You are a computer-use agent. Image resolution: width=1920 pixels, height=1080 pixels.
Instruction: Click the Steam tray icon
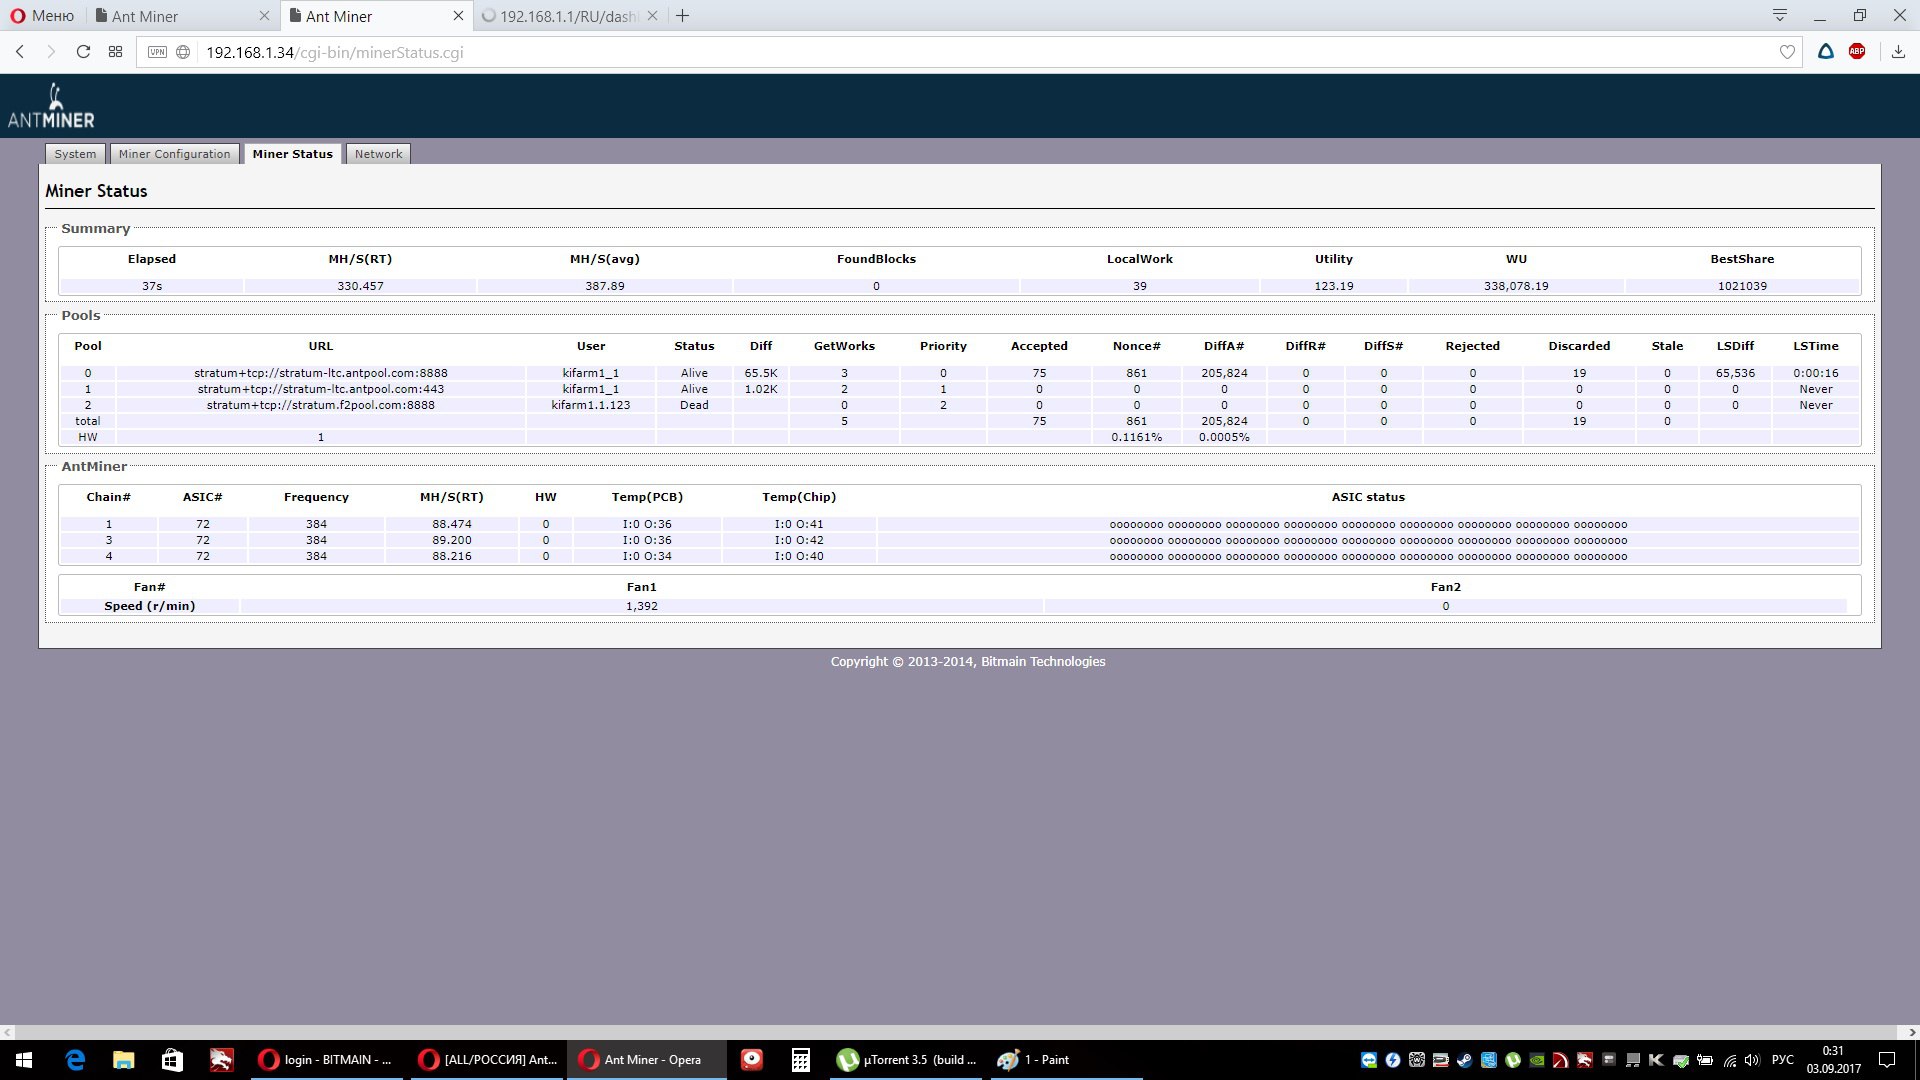pyautogui.click(x=1464, y=1060)
